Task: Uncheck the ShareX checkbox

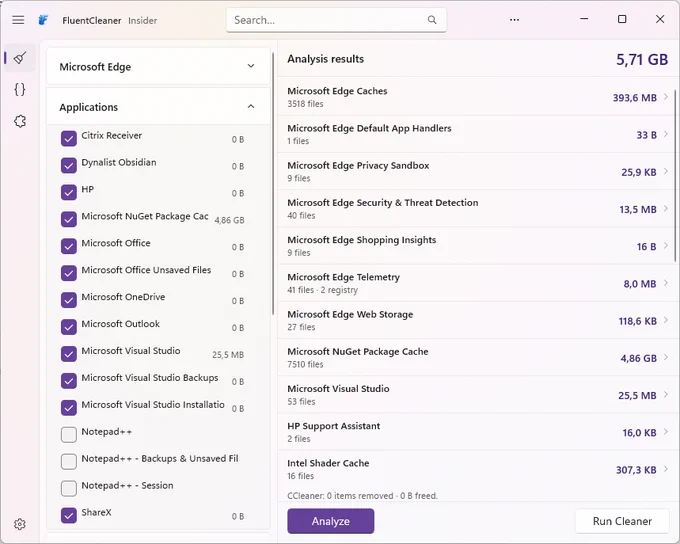Action: (x=69, y=515)
